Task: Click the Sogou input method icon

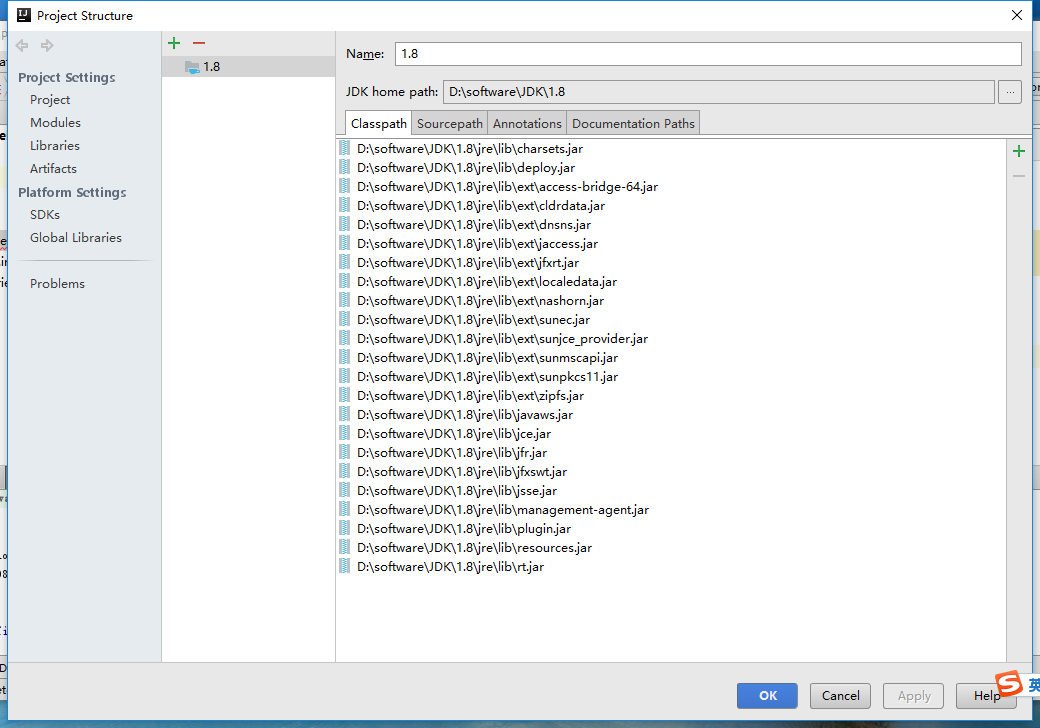Action: tap(1008, 684)
